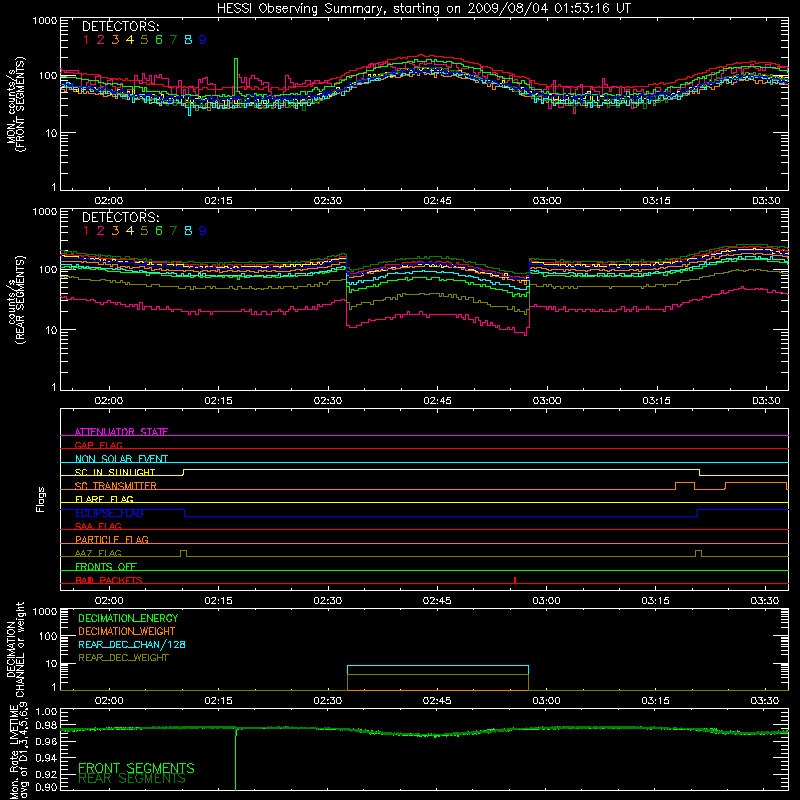Click the DECIMATION_ENERGY legend entry
The width and height of the screenshot is (800, 800).
pos(128,618)
